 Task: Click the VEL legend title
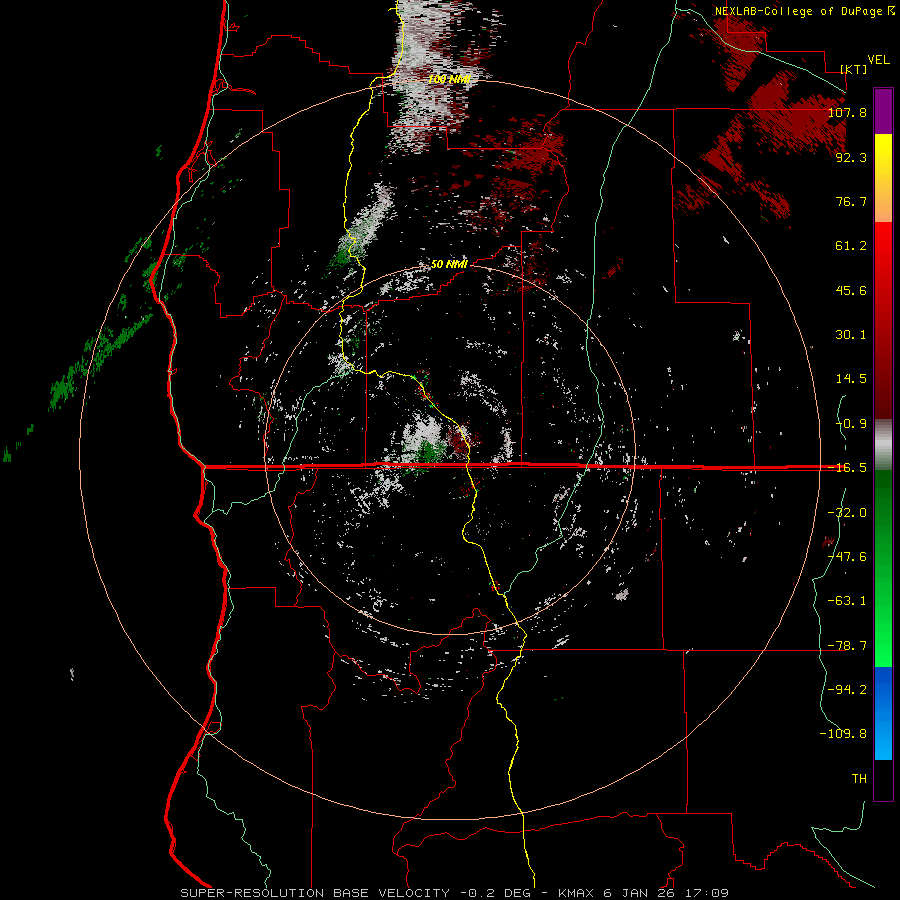pos(878,60)
